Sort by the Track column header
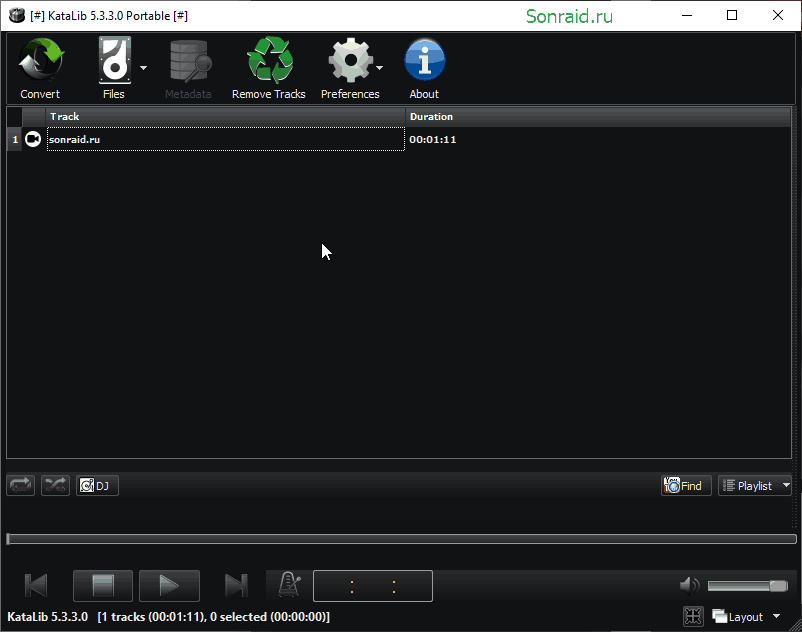The height and width of the screenshot is (632, 802). 225,117
